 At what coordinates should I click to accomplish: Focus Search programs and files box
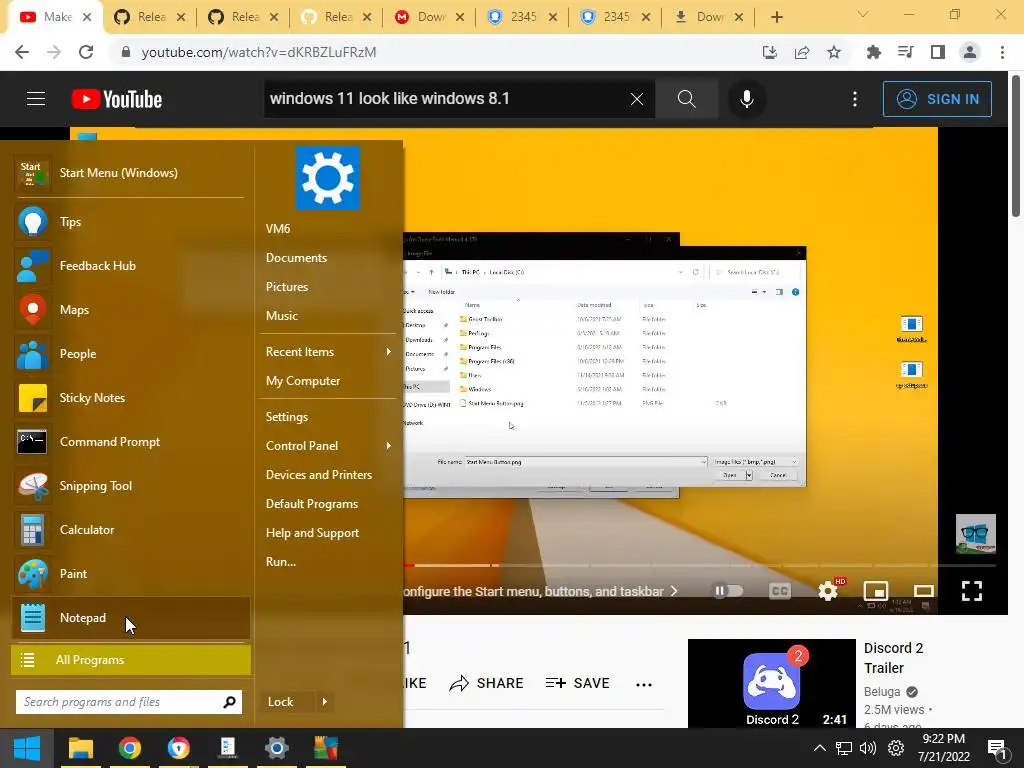pos(129,702)
